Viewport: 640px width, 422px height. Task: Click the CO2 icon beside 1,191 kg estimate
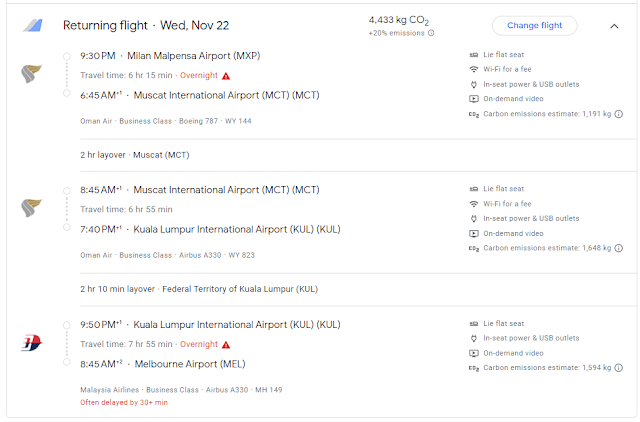pyautogui.click(x=474, y=114)
